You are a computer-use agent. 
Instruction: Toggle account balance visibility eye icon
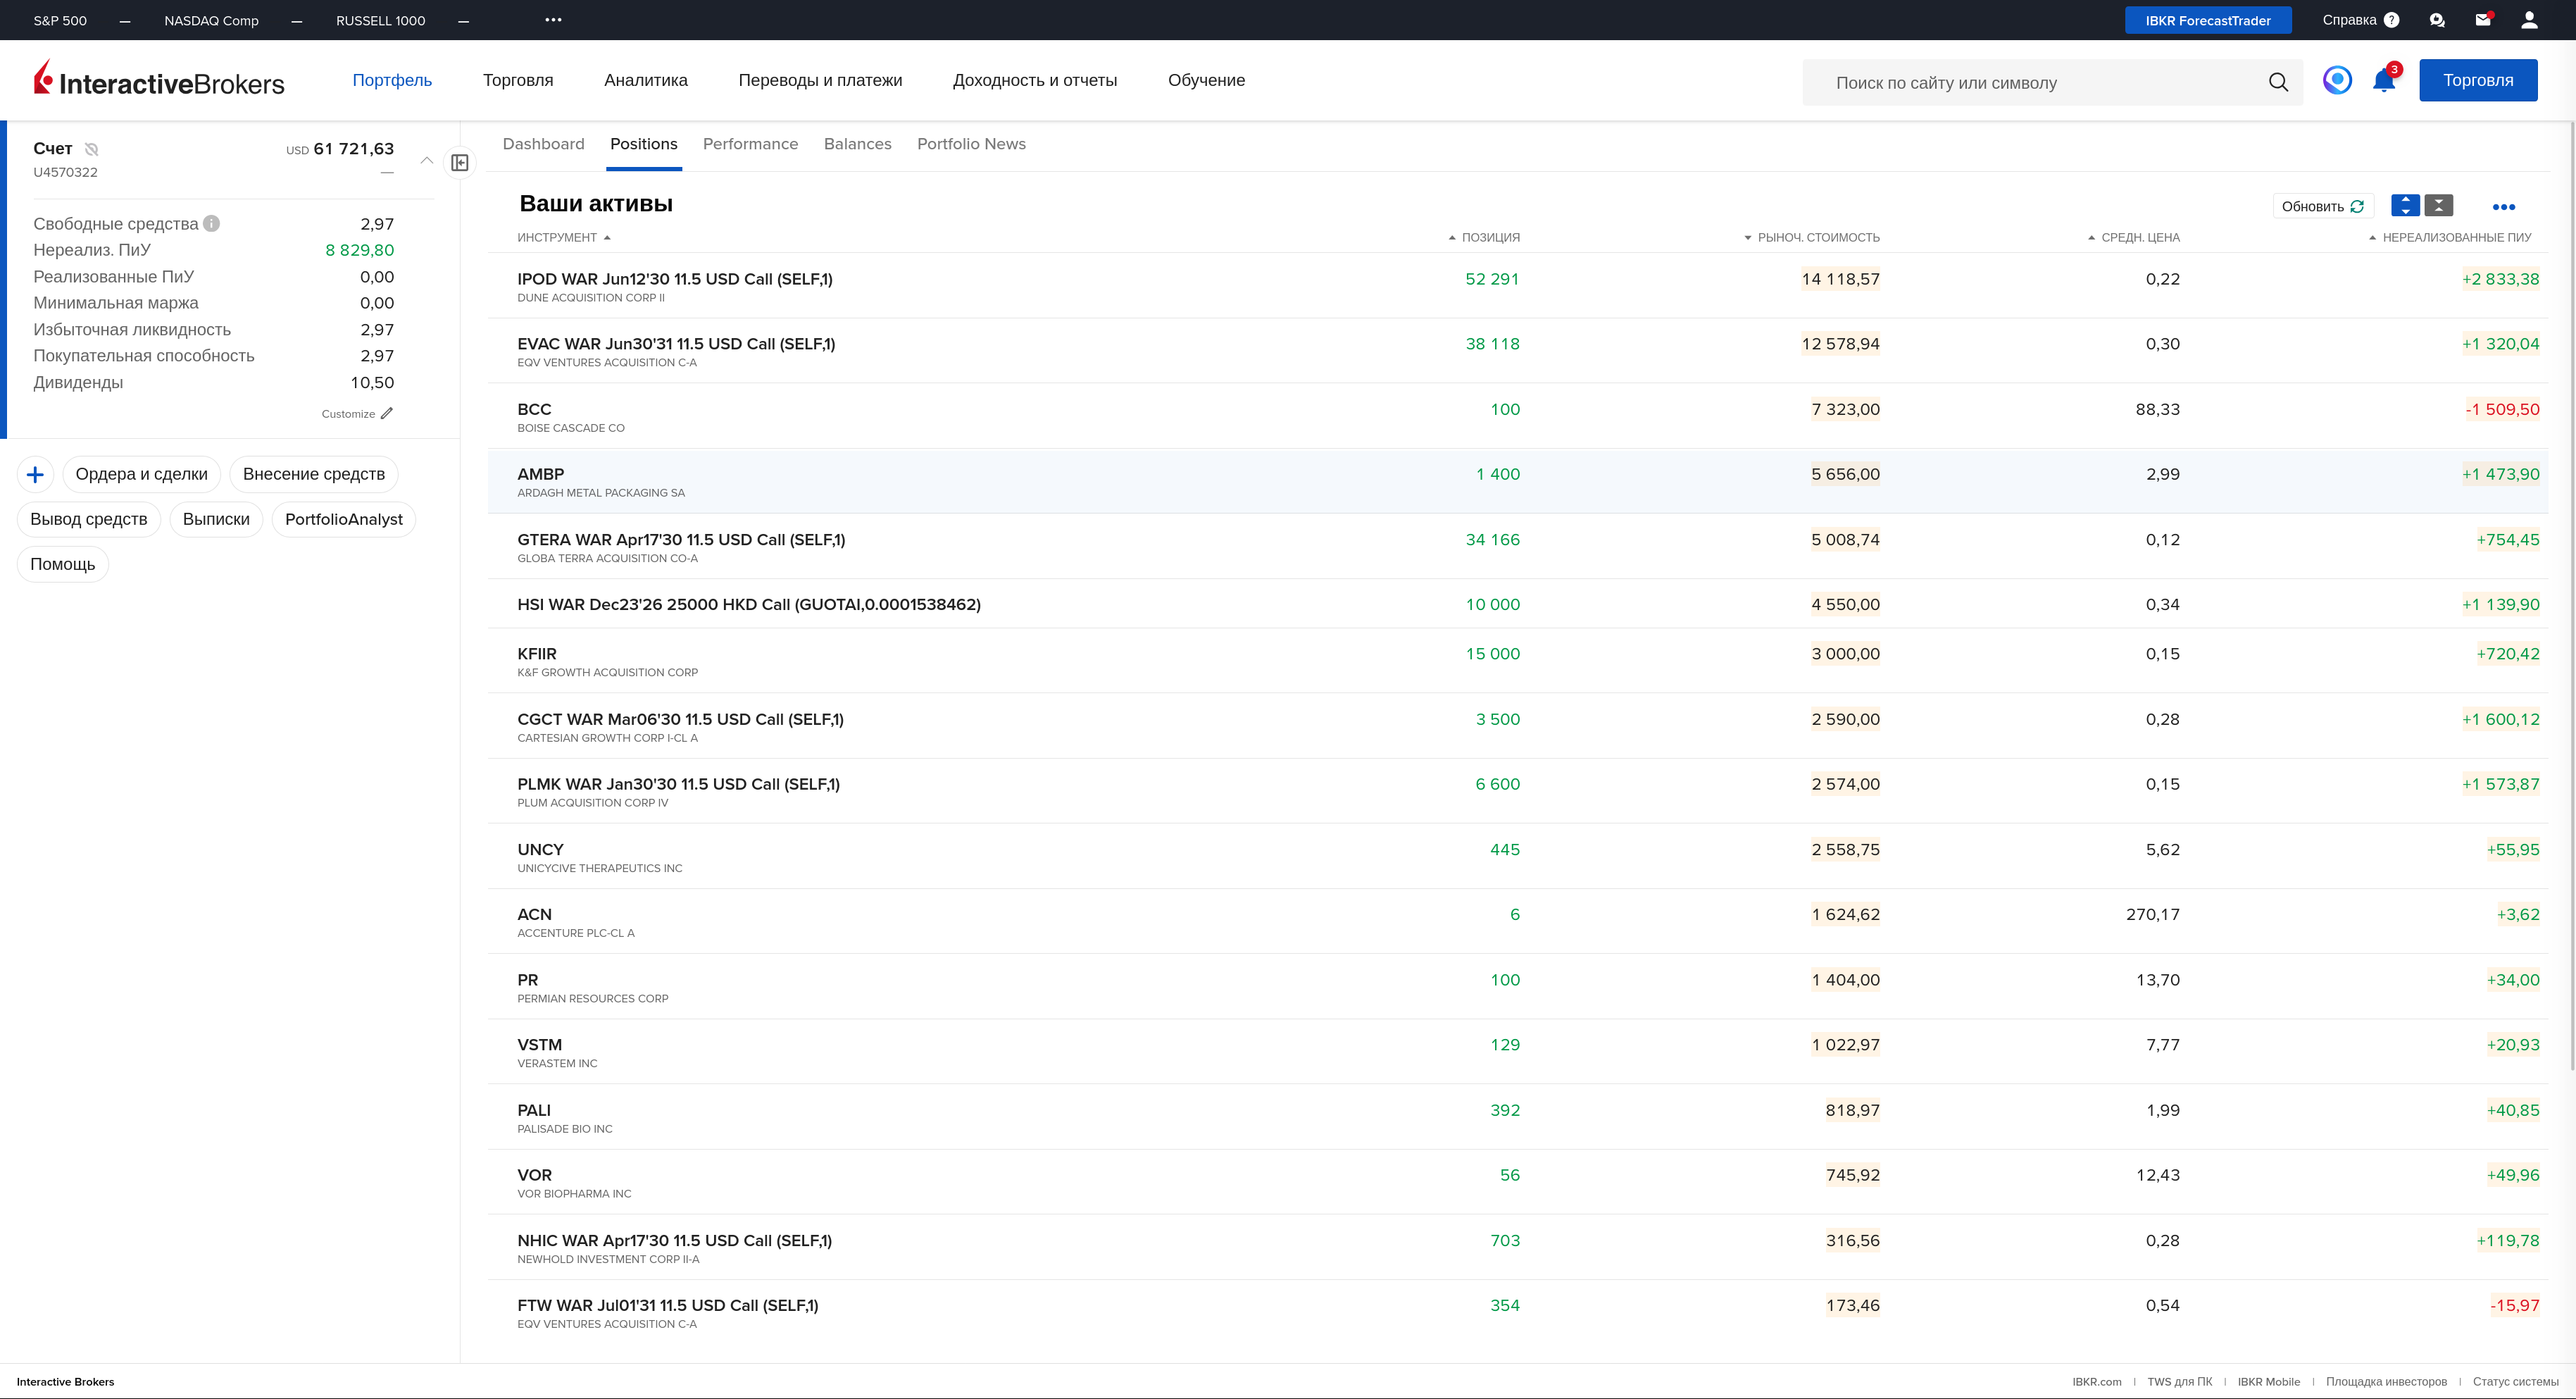click(91, 149)
